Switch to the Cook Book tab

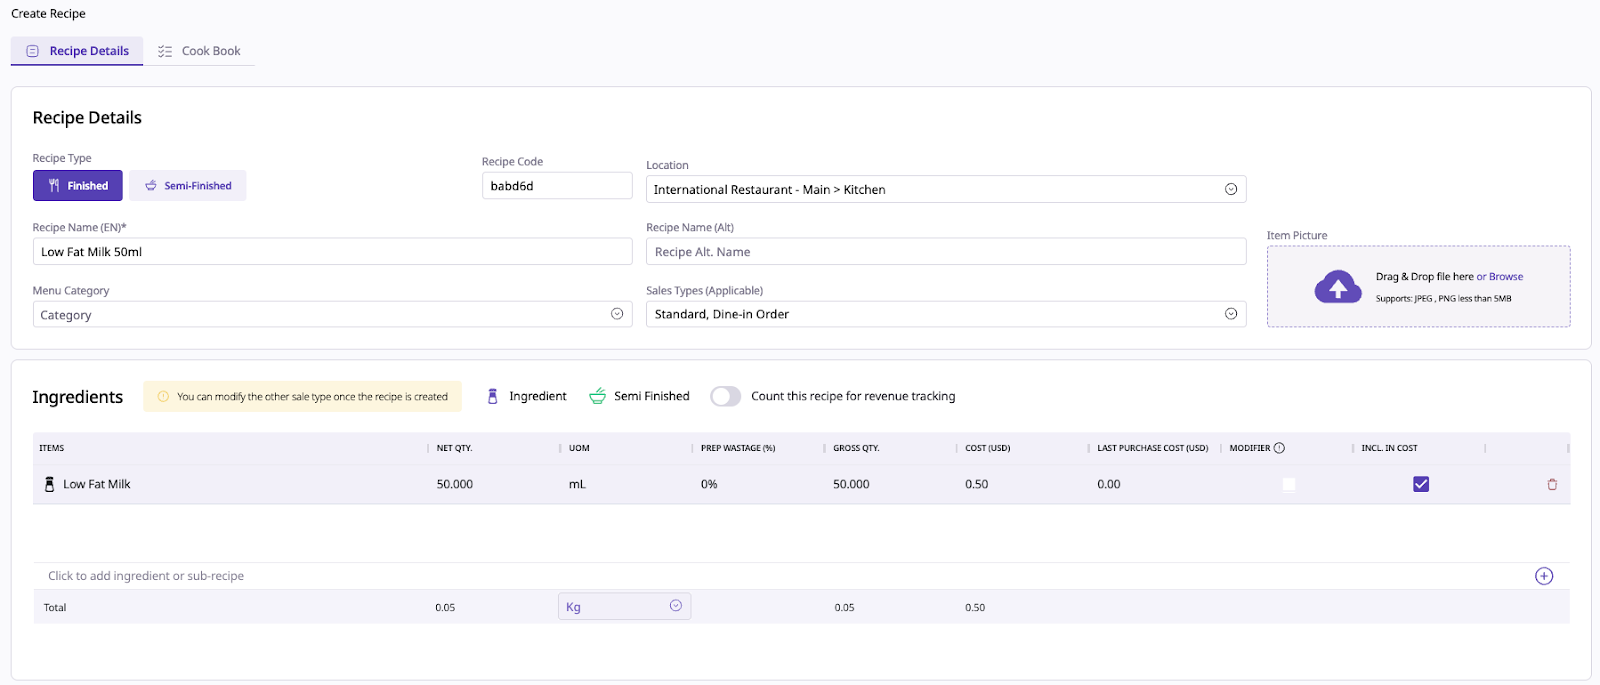coord(200,51)
